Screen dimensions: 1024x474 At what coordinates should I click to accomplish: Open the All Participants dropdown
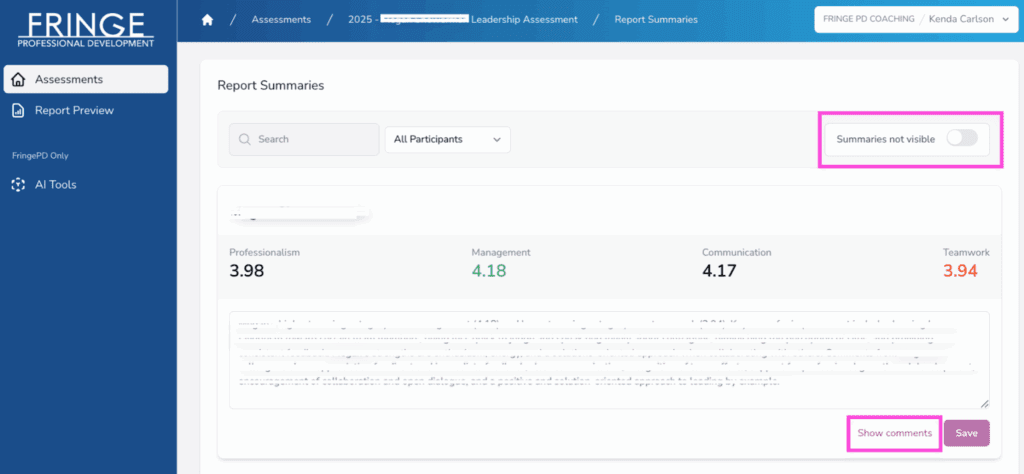point(447,139)
